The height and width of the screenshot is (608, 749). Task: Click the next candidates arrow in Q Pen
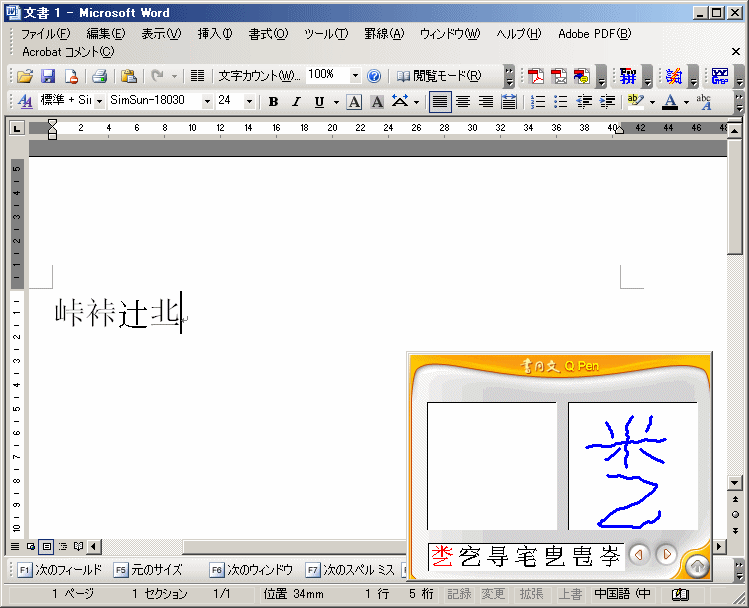(666, 555)
